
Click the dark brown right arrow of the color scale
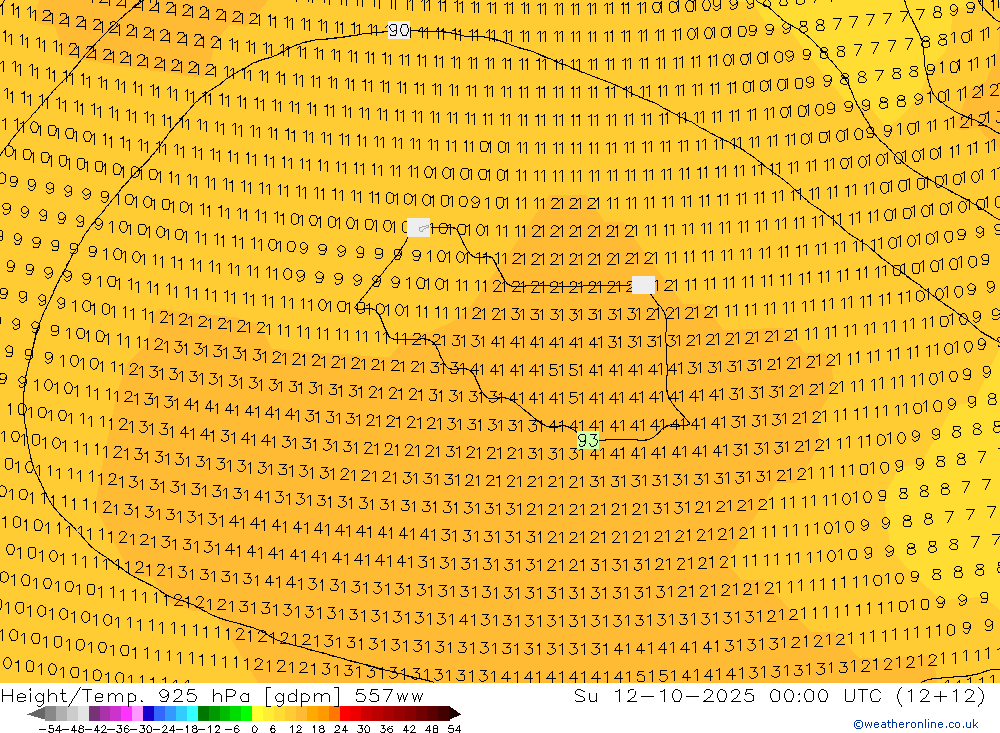(x=455, y=713)
